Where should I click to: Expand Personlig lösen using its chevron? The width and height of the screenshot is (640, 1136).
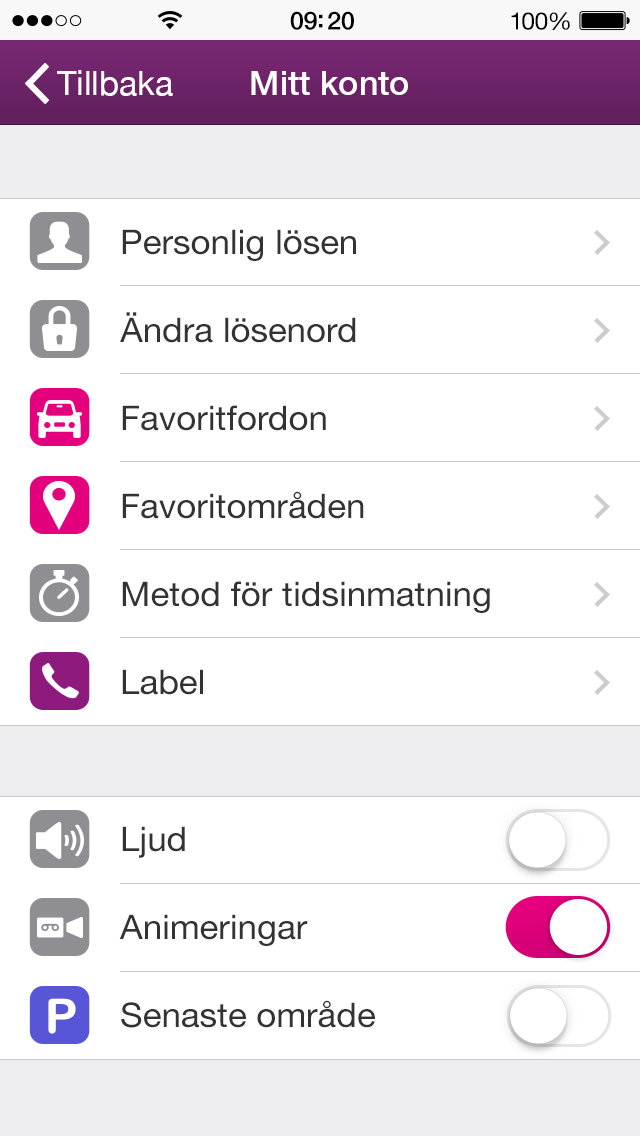(x=601, y=242)
